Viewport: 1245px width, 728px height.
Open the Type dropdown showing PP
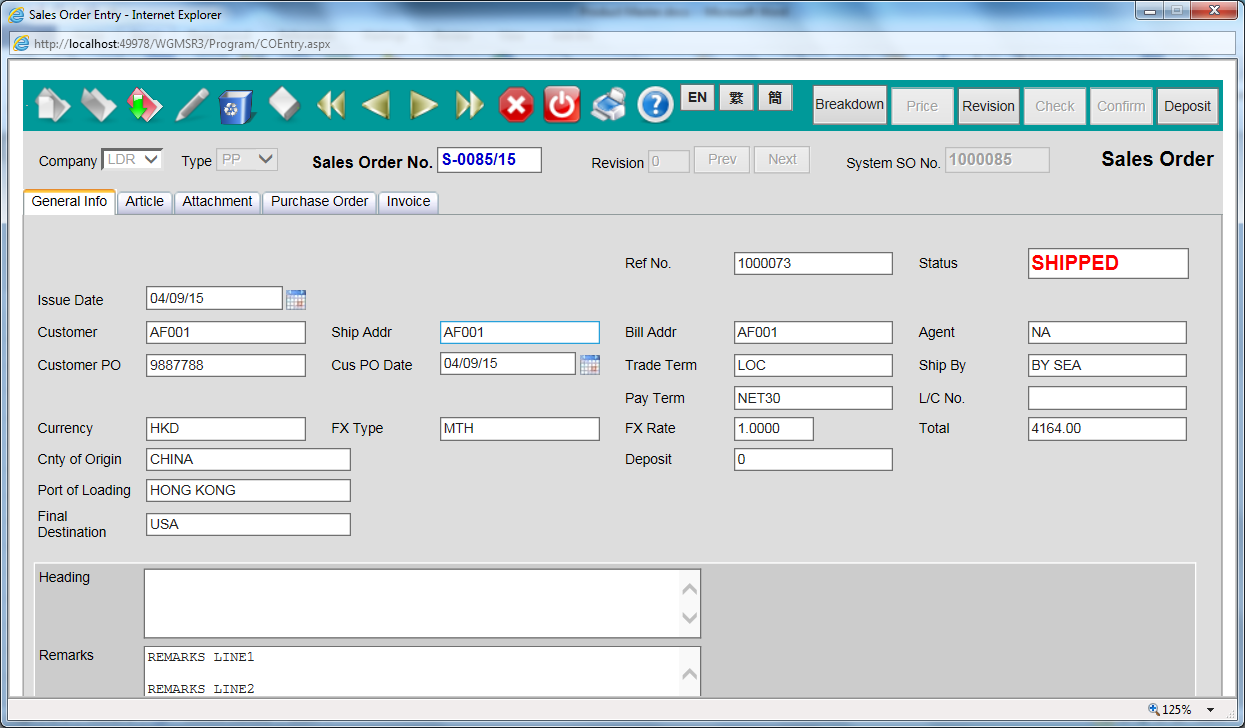click(247, 159)
